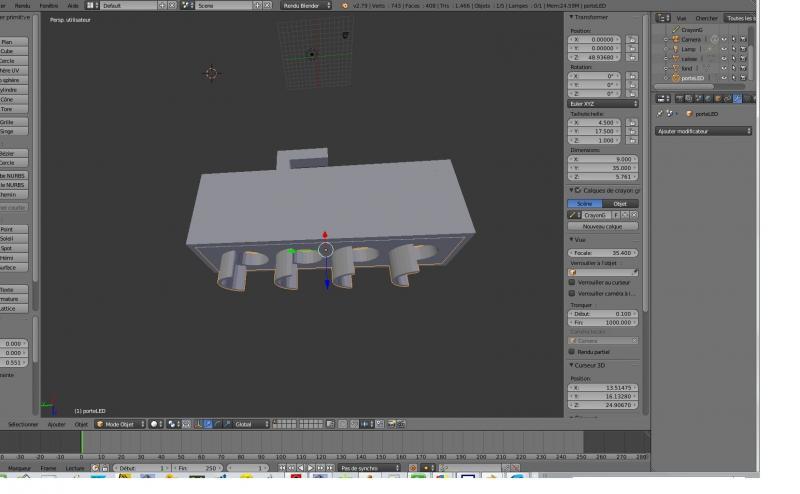This screenshot has height=494, width=800.
Task: Open the Ajouter modificateur dropdown
Action: [x=704, y=131]
